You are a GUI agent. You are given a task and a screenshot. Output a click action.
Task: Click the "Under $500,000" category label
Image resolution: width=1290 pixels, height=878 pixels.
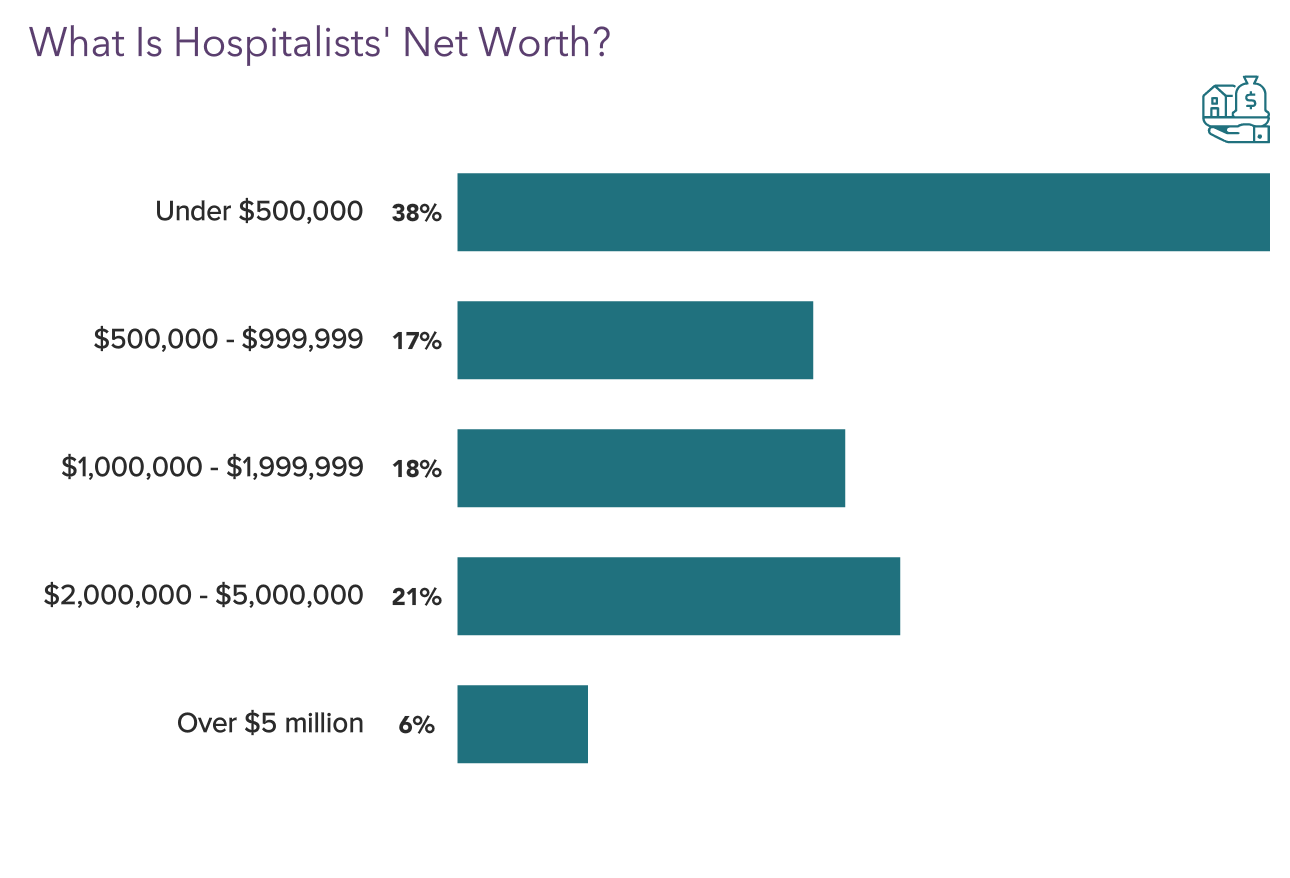[259, 212]
